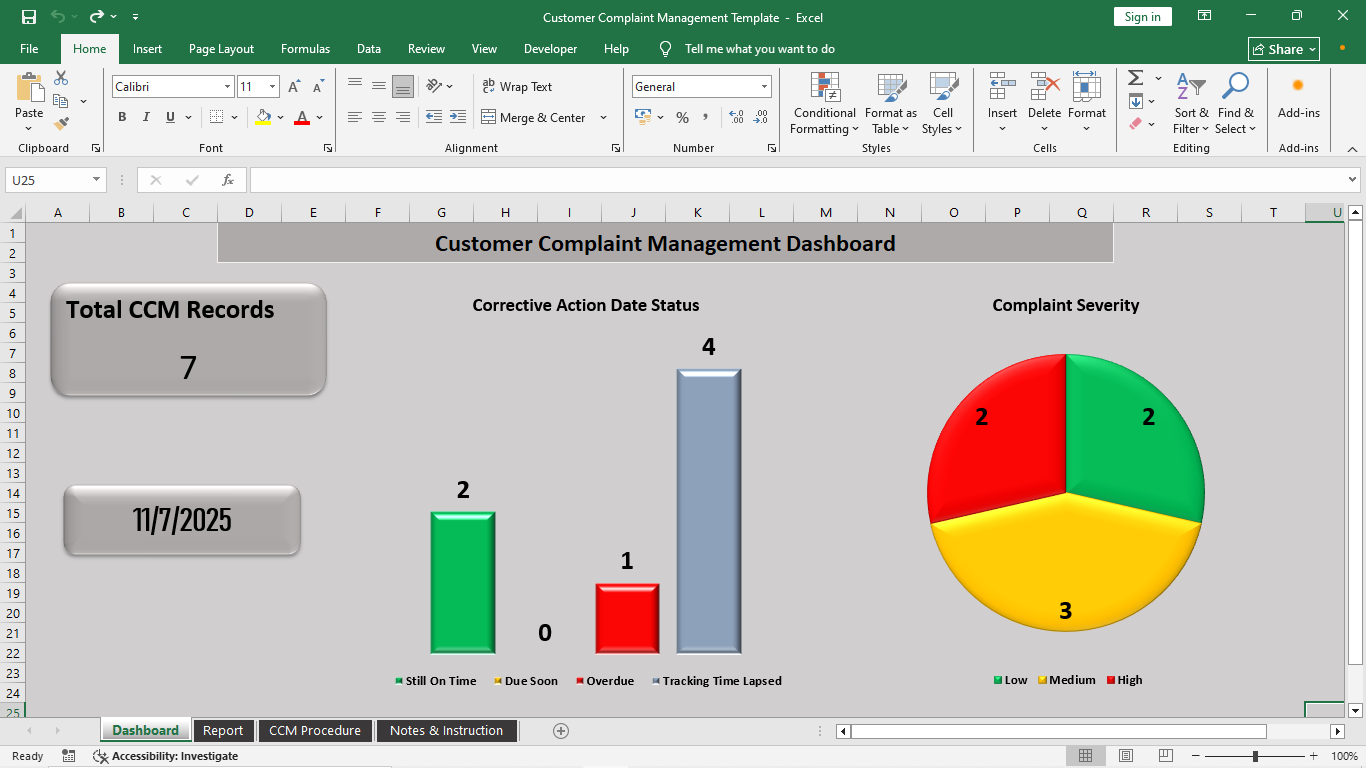Open the CCM Procedure sheet tab
The width and height of the screenshot is (1366, 768).
coord(315,731)
